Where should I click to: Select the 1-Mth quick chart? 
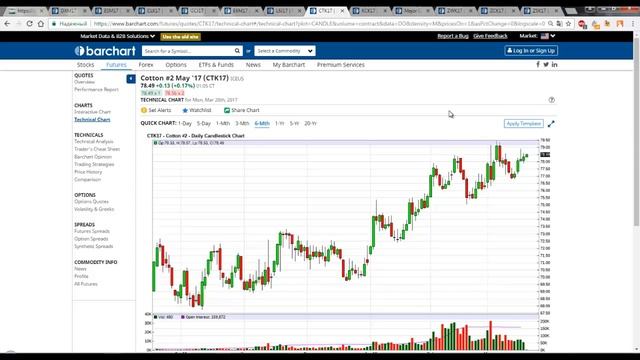[x=223, y=123]
